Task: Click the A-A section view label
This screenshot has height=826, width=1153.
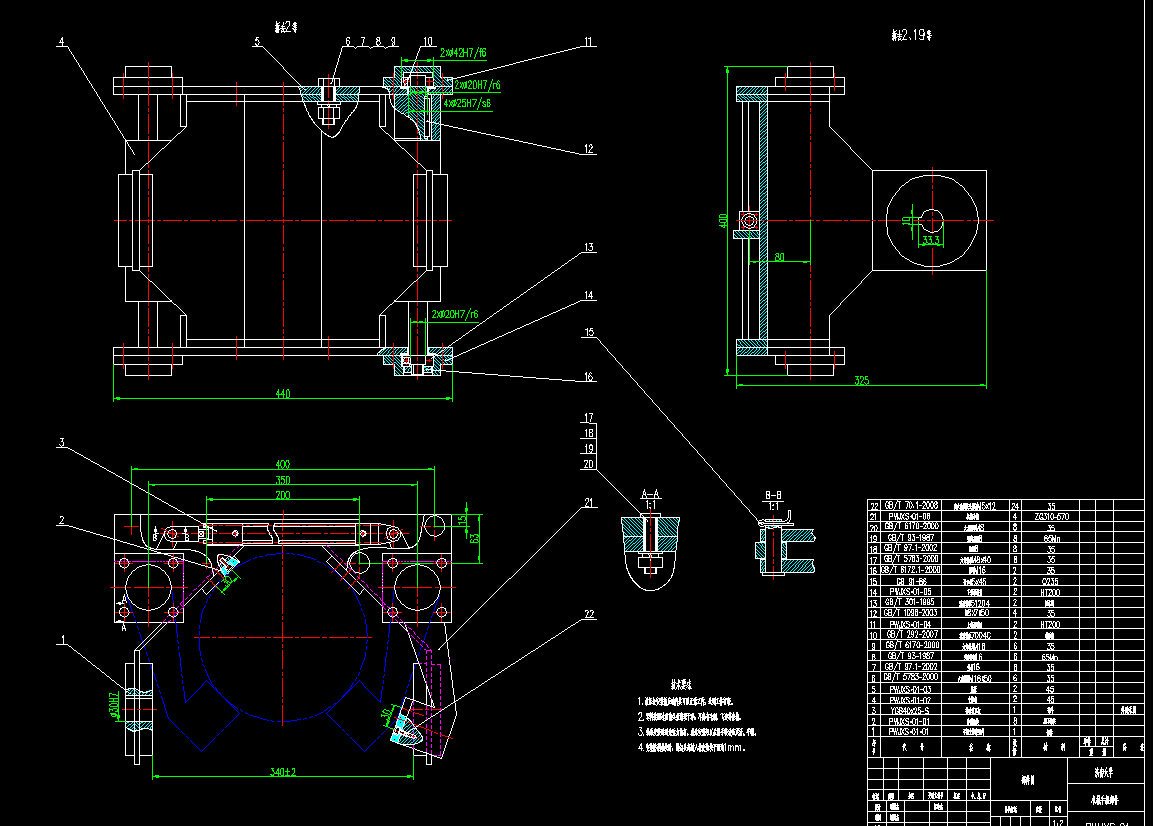Action: point(650,494)
